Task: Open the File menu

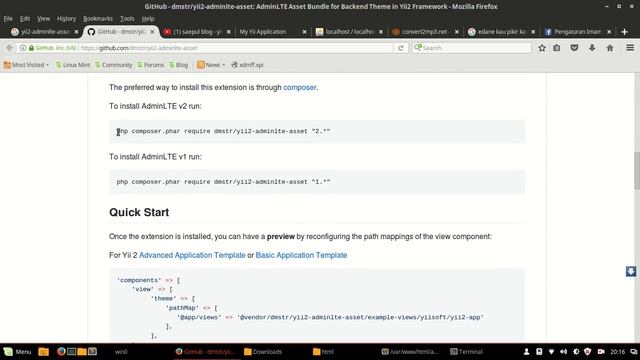Action: tap(8, 19)
